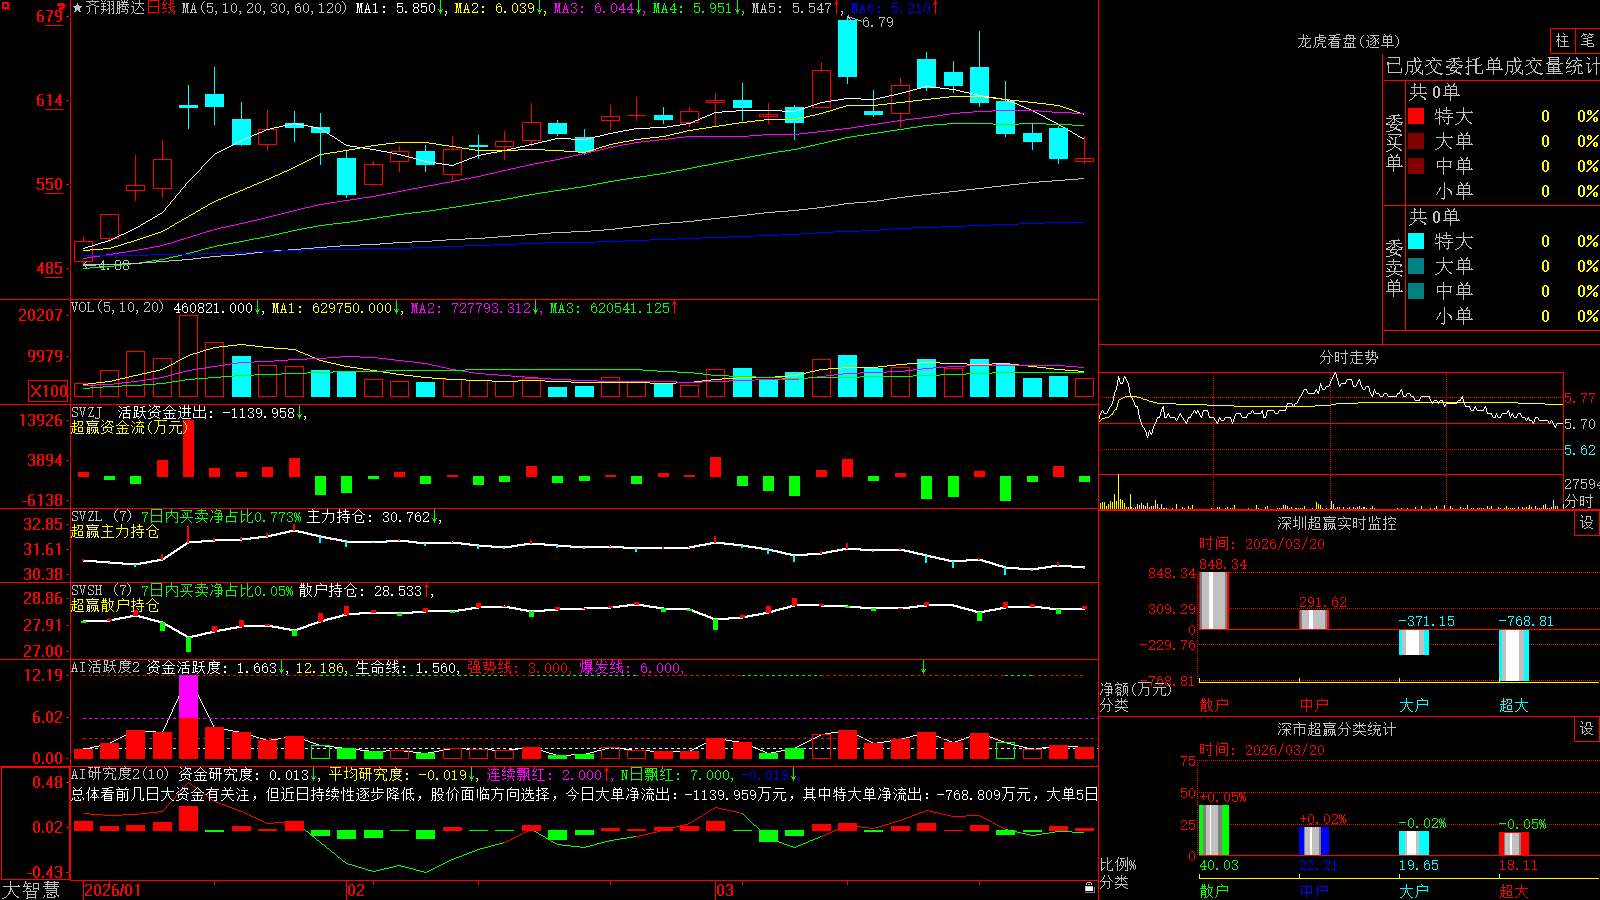Viewport: 1600px width, 900px height.
Task: Click the 平均研究度: -0.019 value
Action: pos(401,774)
